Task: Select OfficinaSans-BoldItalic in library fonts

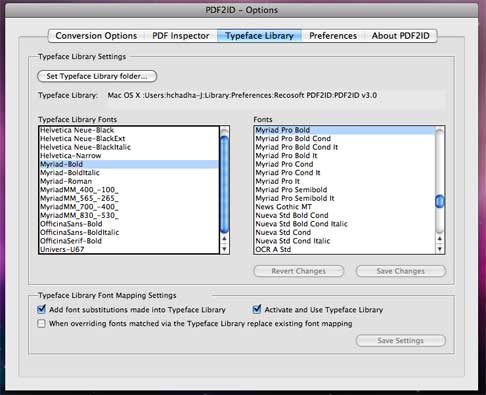Action: pos(129,232)
